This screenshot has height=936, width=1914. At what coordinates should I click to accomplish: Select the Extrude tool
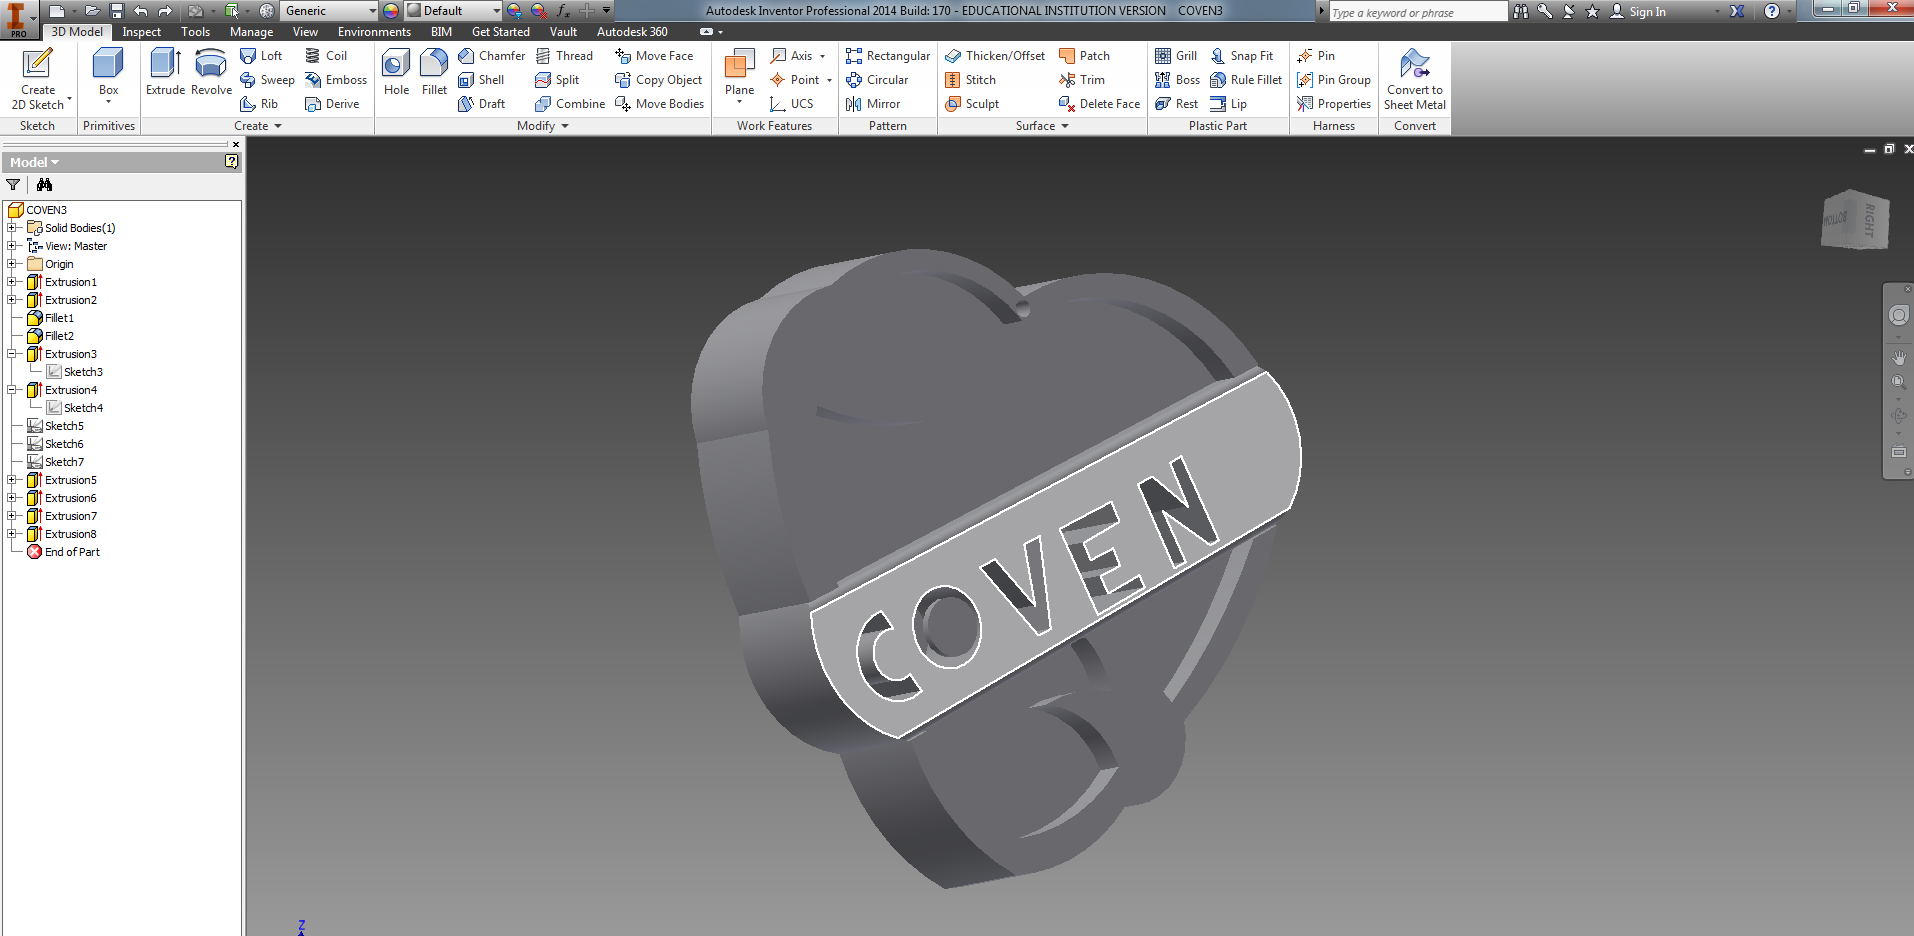coord(165,72)
